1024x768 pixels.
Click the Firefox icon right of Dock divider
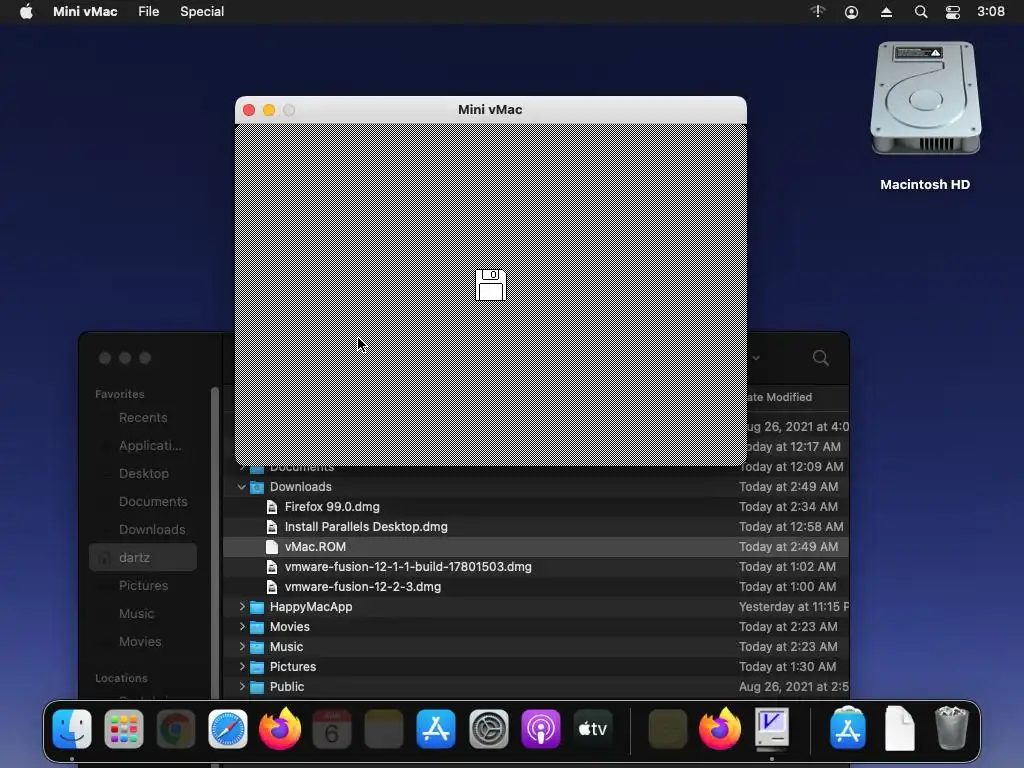pyautogui.click(x=720, y=729)
